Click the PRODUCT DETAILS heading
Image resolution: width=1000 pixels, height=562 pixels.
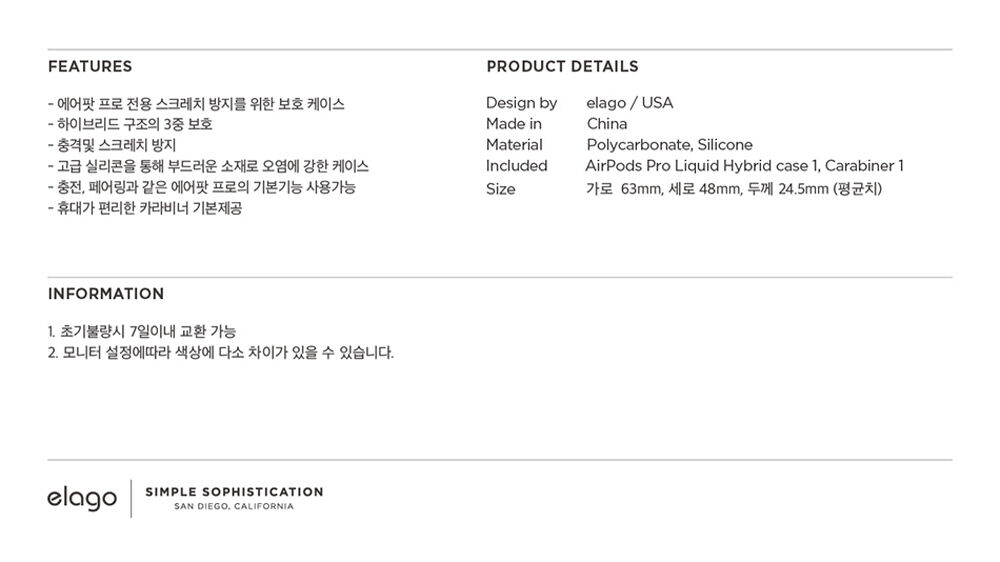coord(562,66)
